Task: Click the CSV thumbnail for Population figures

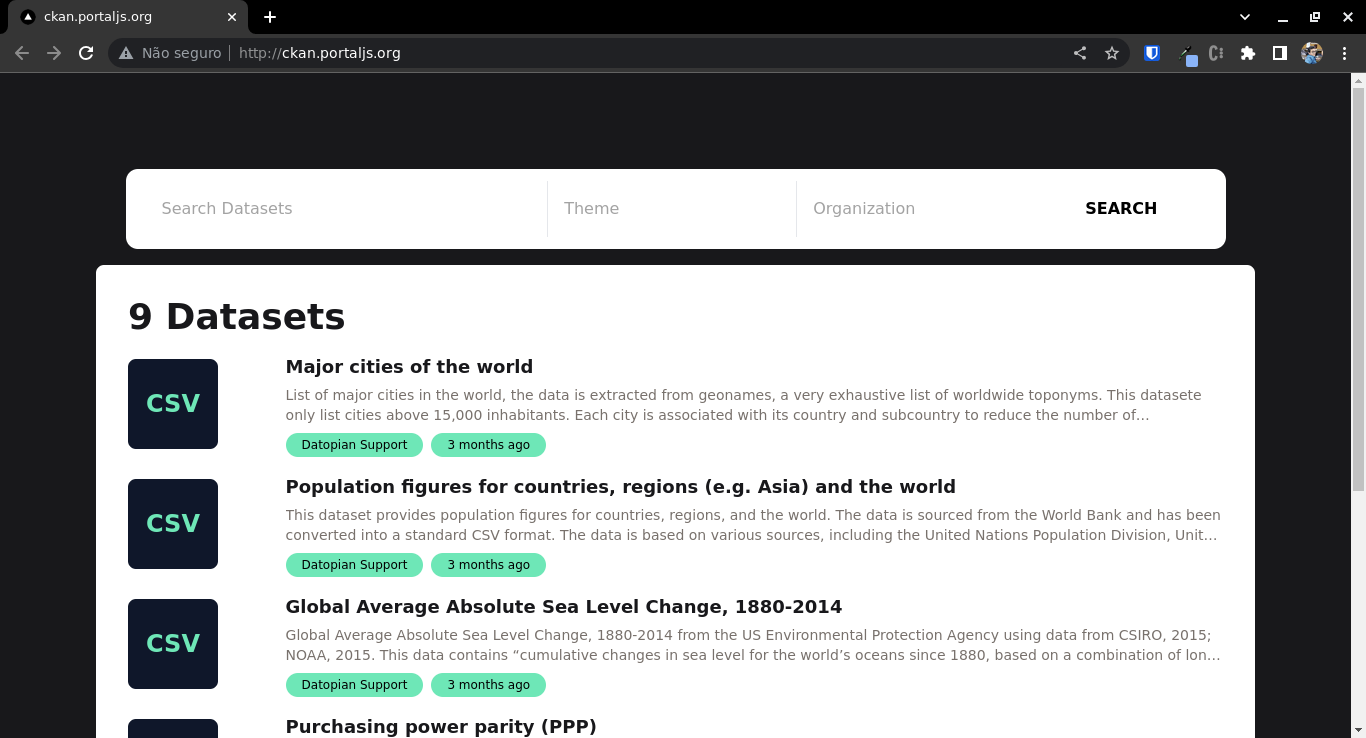Action: coord(173,524)
